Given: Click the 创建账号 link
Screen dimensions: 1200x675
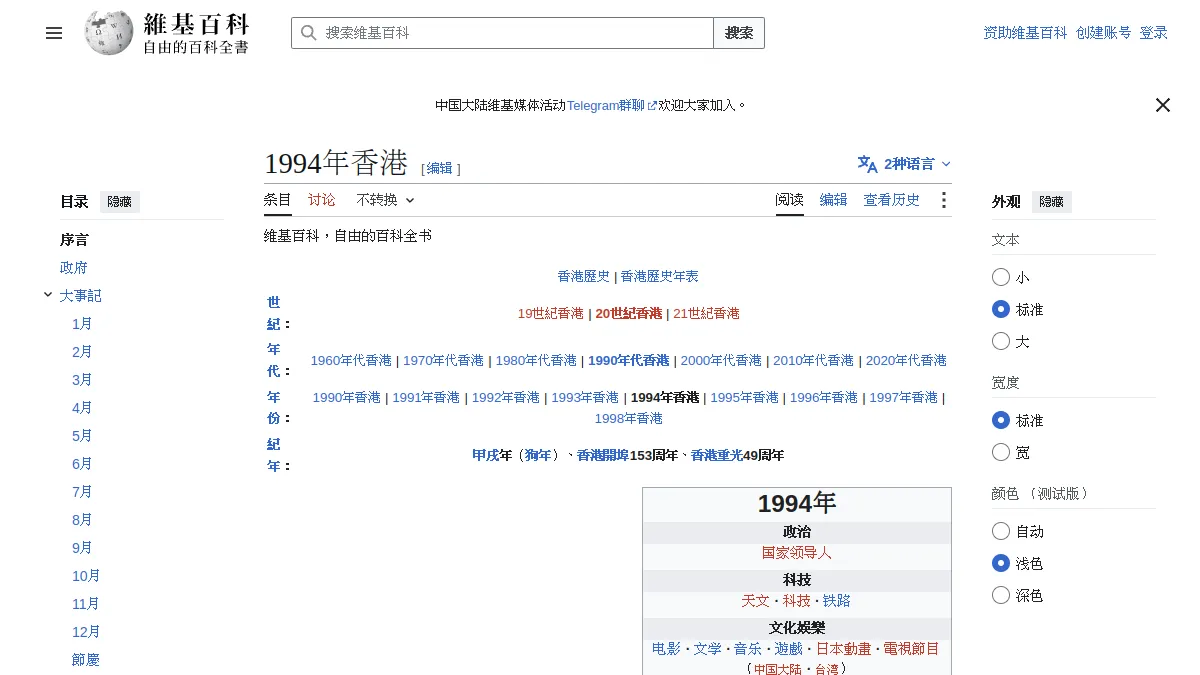Looking at the screenshot, I should point(1104,33).
